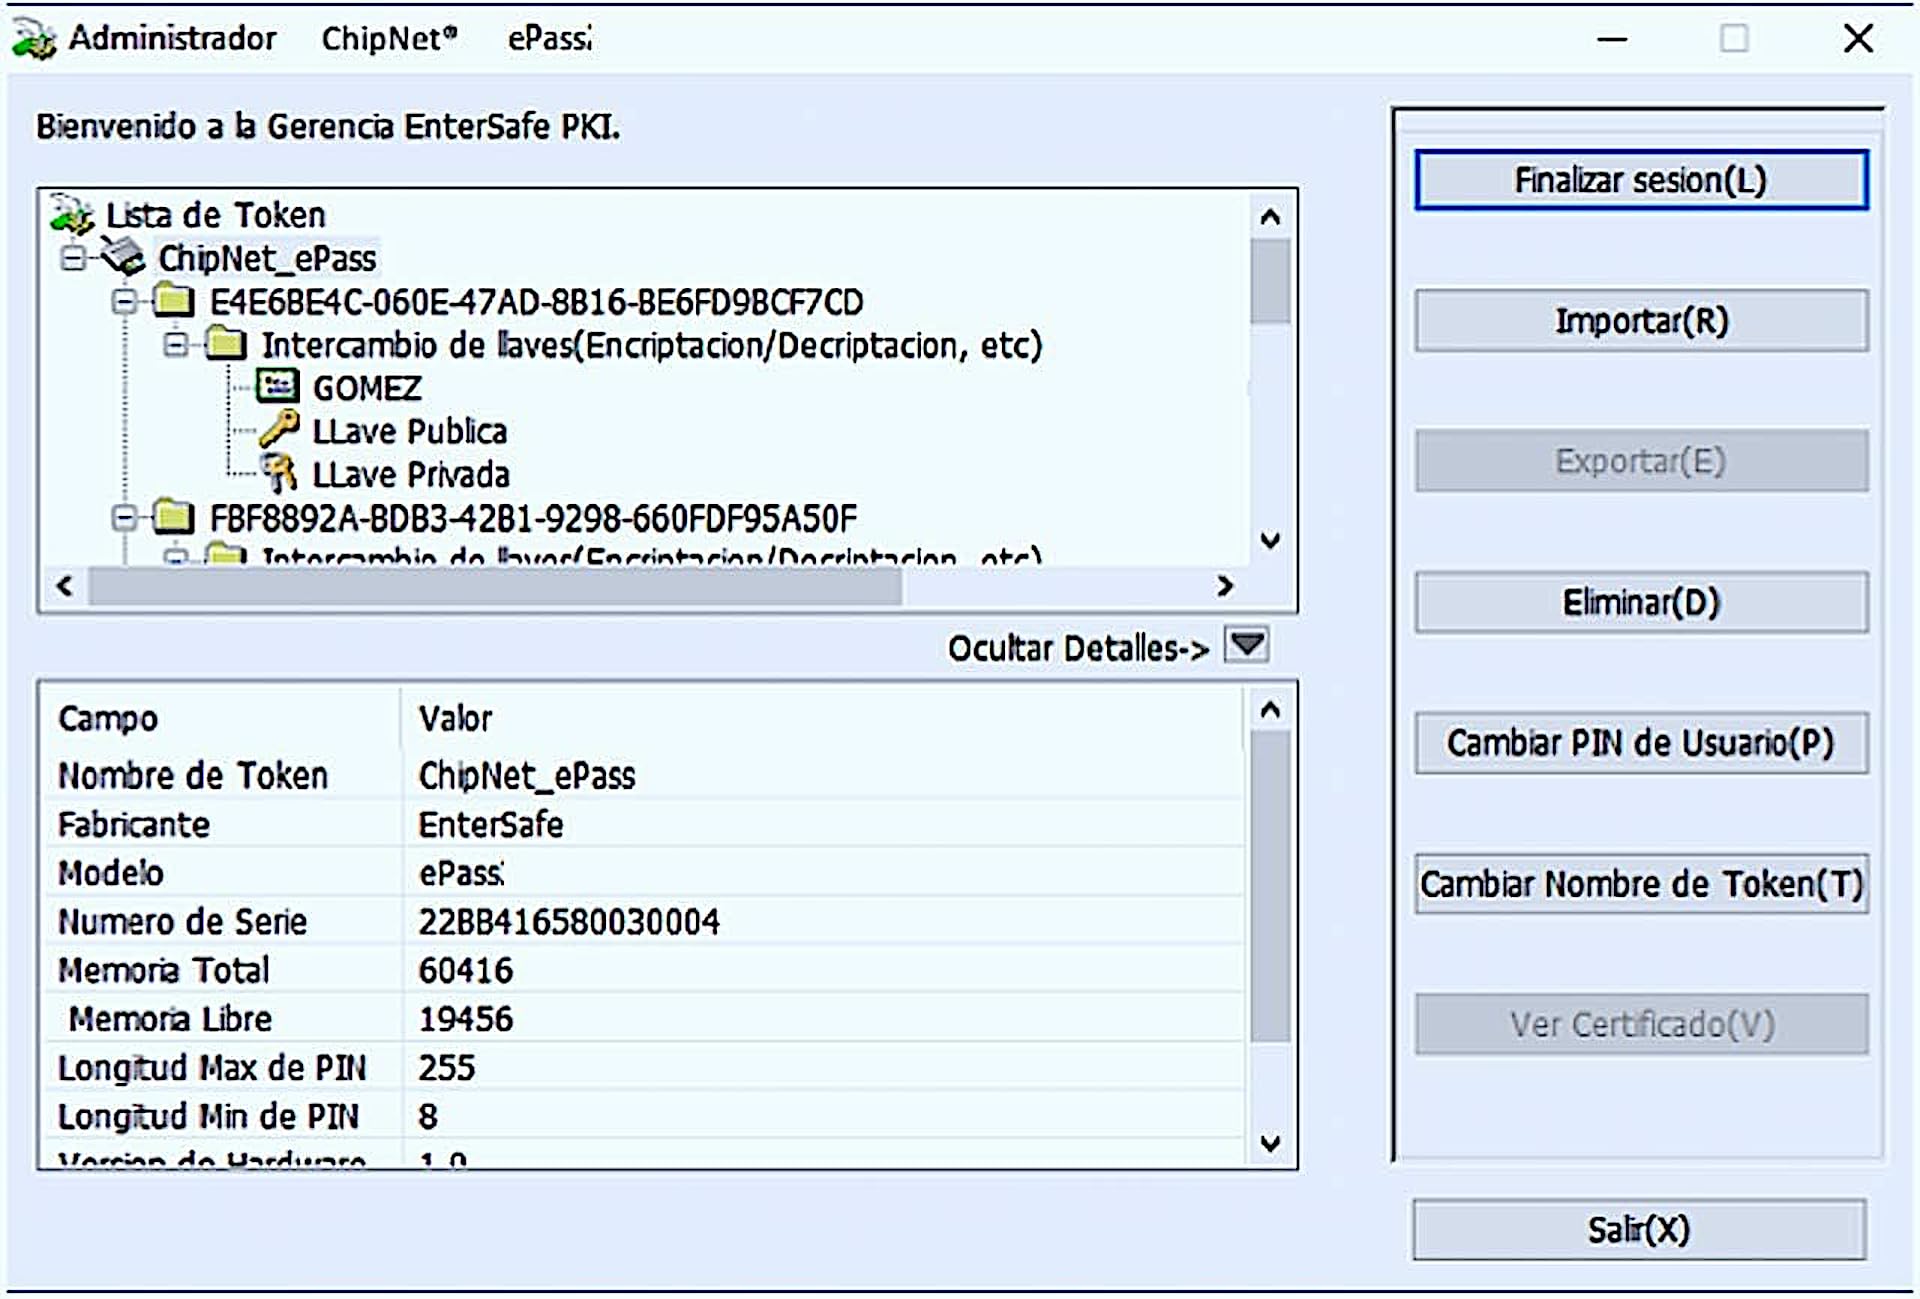Click folder icon of E4E6BE4C container
Screen dimensions: 1920x1299
(173, 300)
